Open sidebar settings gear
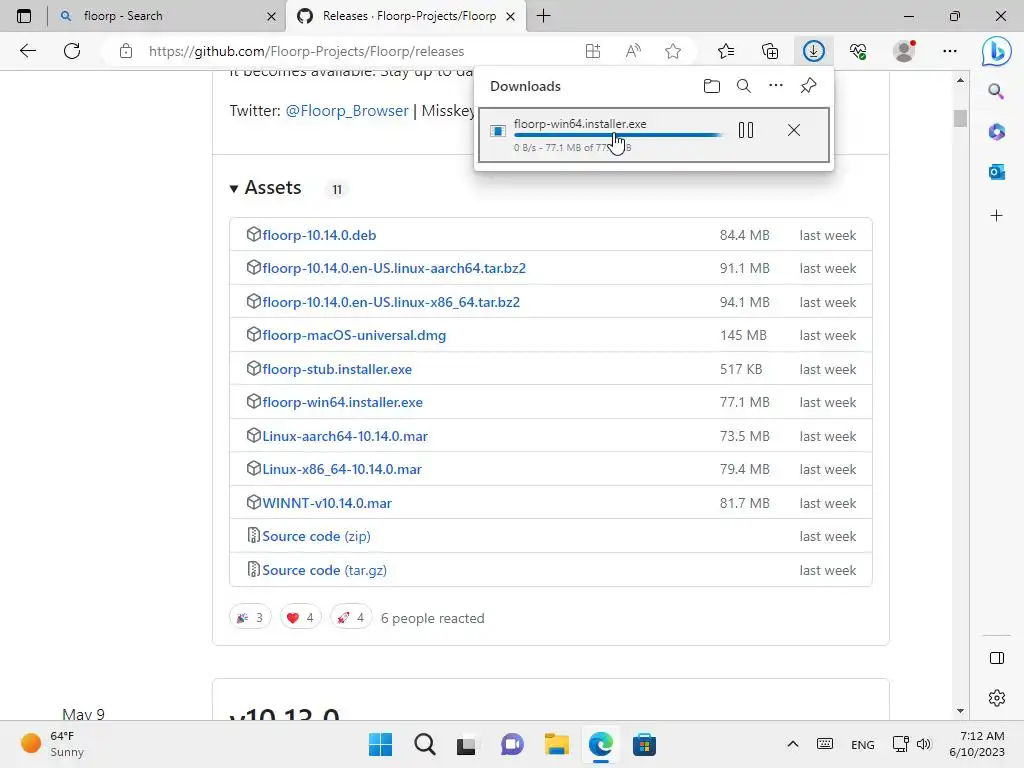Screen dimensions: 1024x768 point(997,697)
